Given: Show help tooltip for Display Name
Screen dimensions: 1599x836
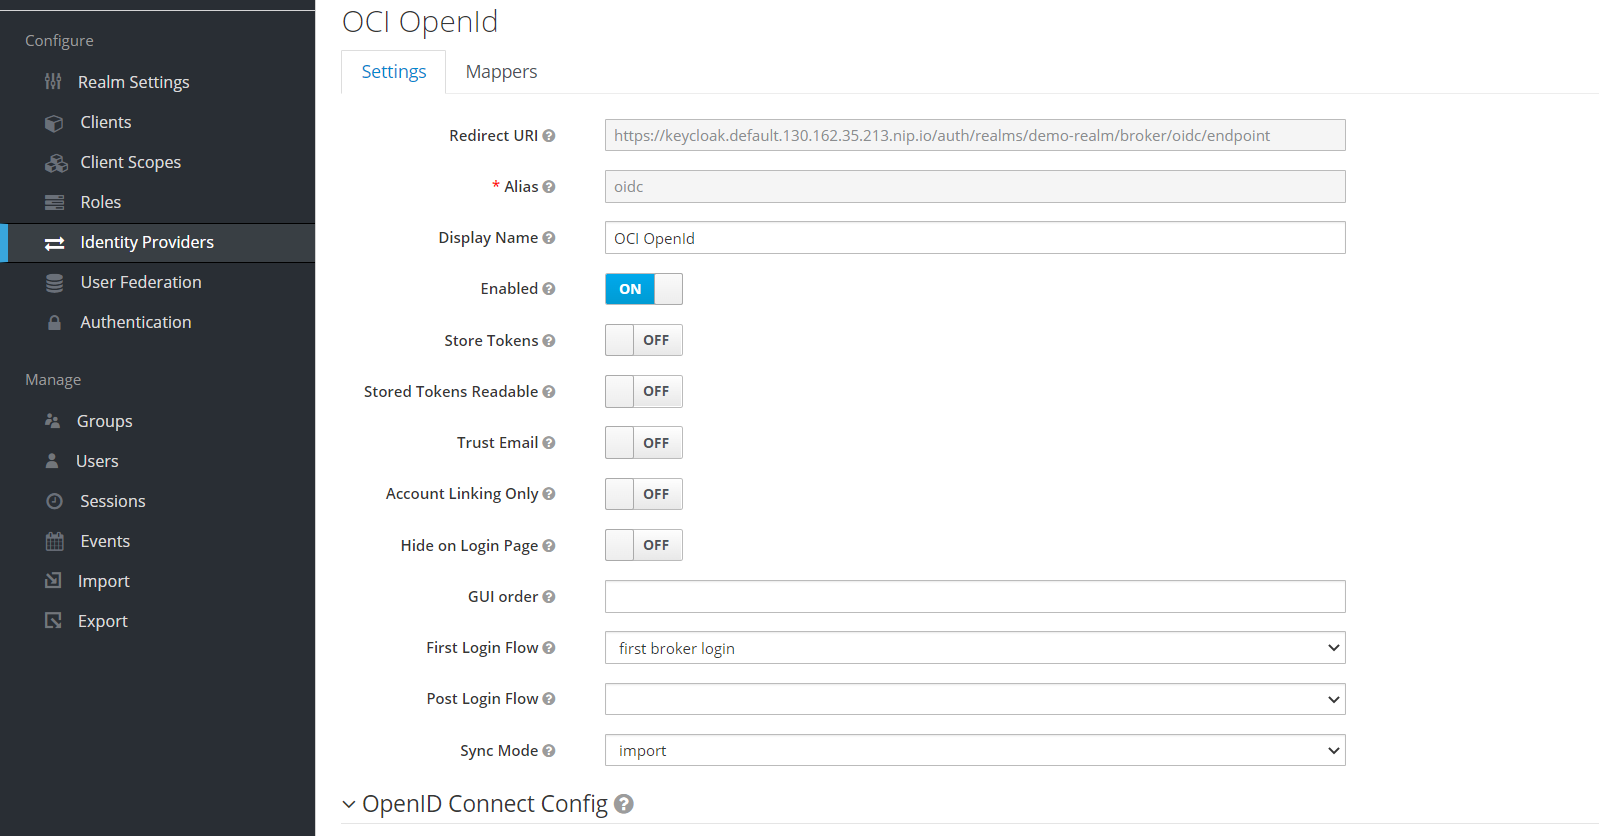Looking at the screenshot, I should (549, 238).
